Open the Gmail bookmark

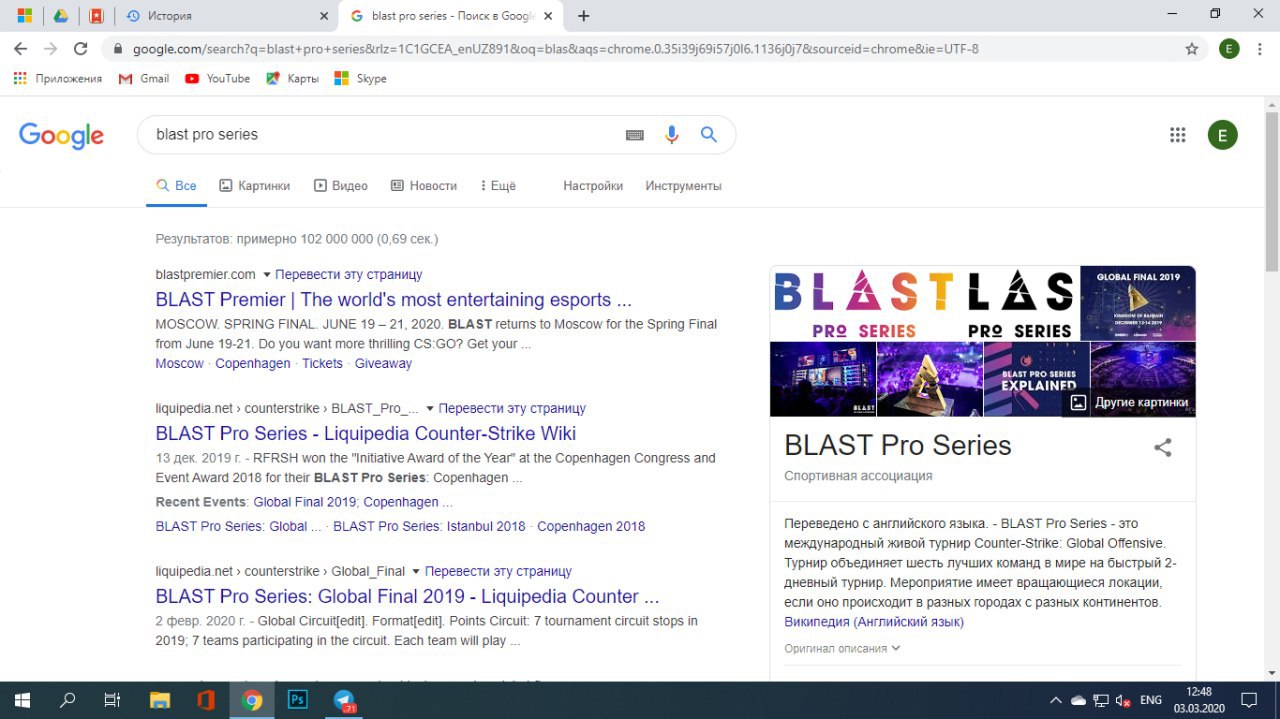coord(143,78)
